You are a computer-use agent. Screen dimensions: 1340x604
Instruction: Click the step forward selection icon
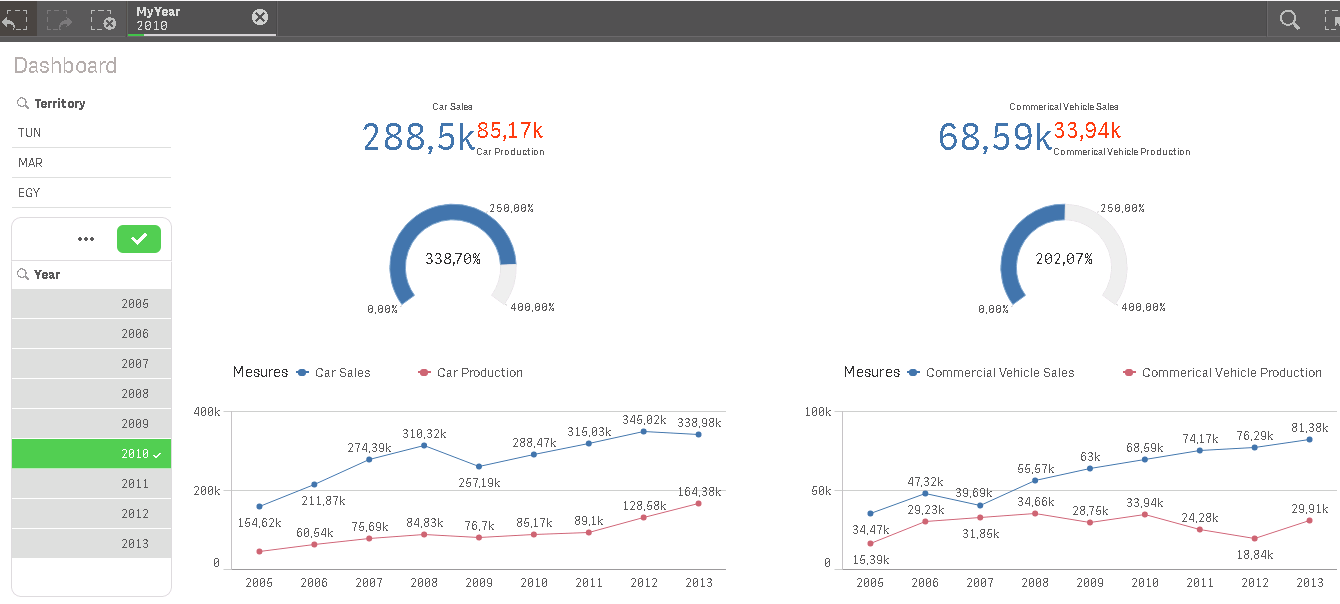(59, 19)
